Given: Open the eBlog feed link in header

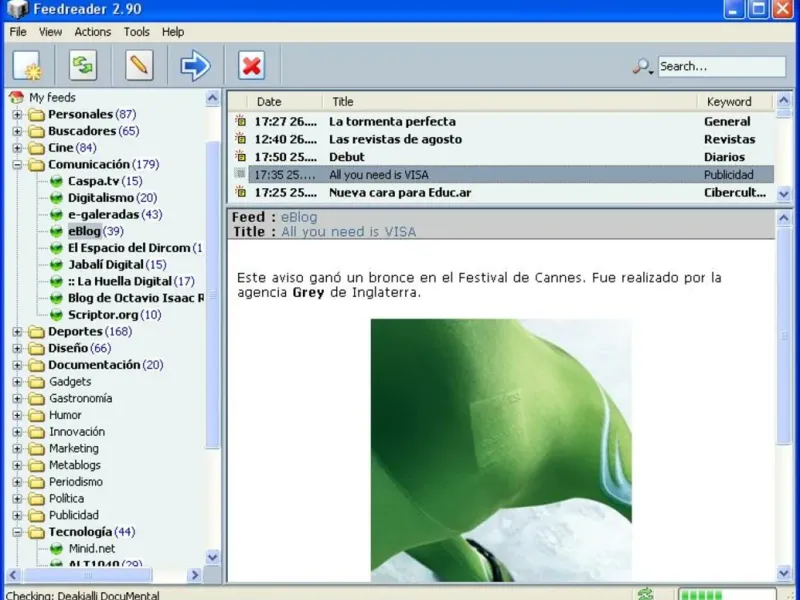Looking at the screenshot, I should click(299, 217).
